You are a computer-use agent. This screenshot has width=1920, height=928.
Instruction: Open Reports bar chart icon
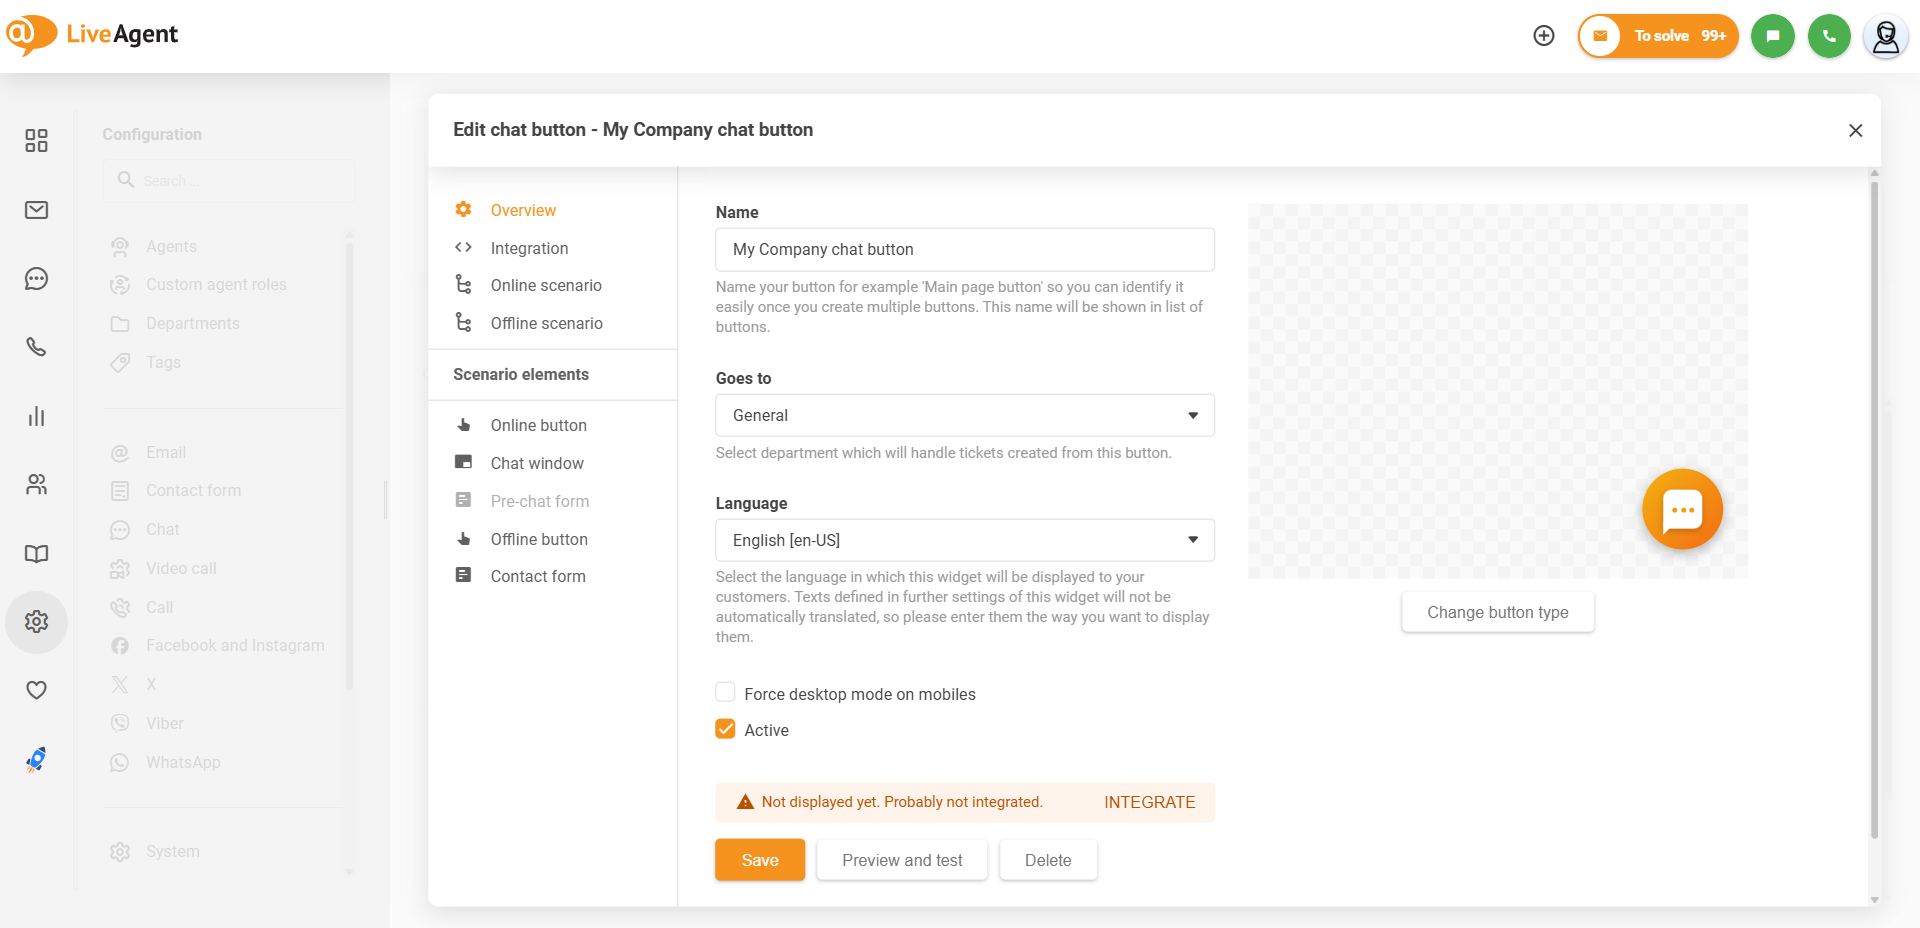pyautogui.click(x=37, y=416)
